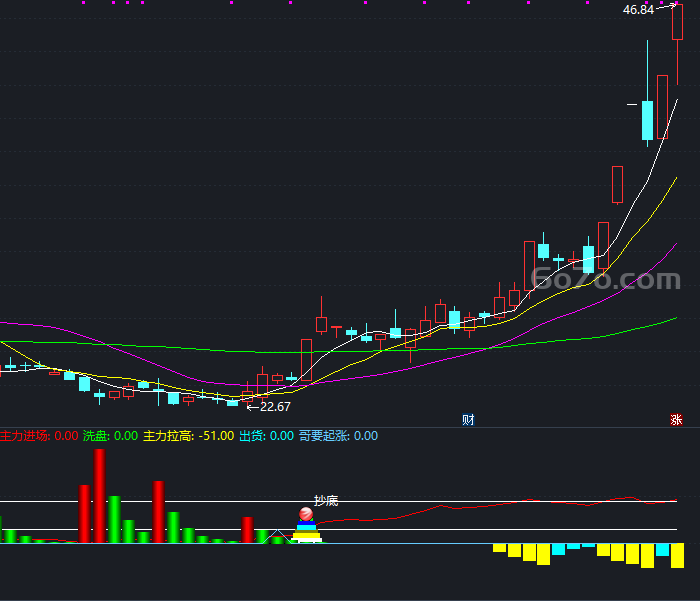Click the 洗盘: 0.00 indicator label
This screenshot has width=700, height=601.
(x=110, y=436)
